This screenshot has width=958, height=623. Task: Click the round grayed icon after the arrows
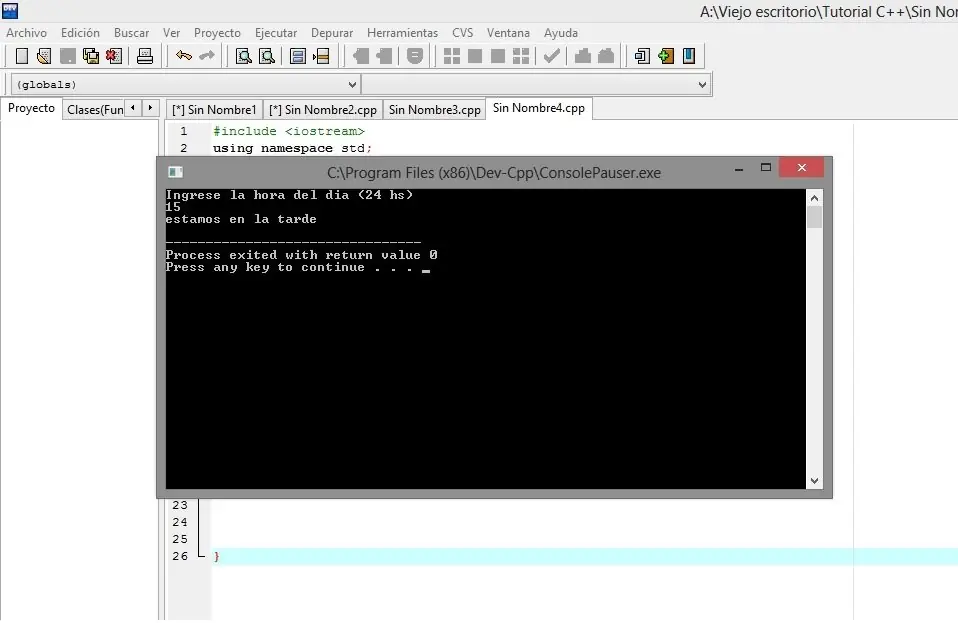click(415, 56)
